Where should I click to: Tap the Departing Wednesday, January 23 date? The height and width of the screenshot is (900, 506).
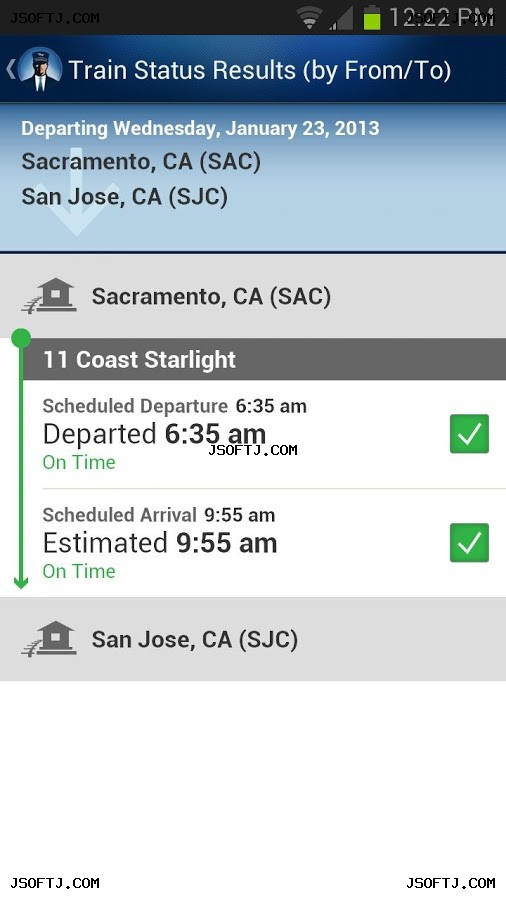coord(200,128)
